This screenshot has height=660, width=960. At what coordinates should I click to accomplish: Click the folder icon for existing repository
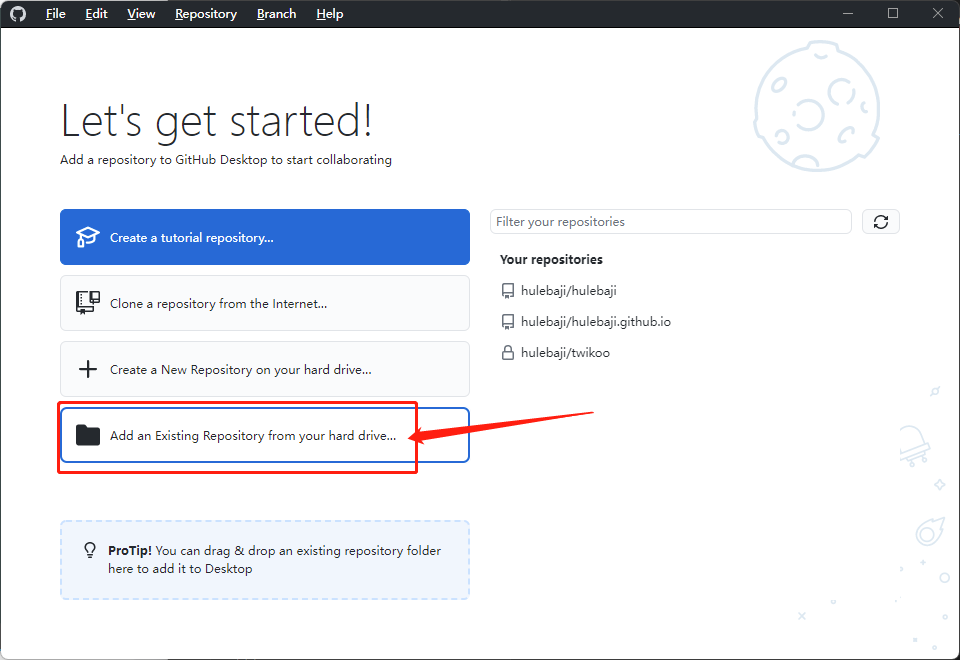(88, 435)
